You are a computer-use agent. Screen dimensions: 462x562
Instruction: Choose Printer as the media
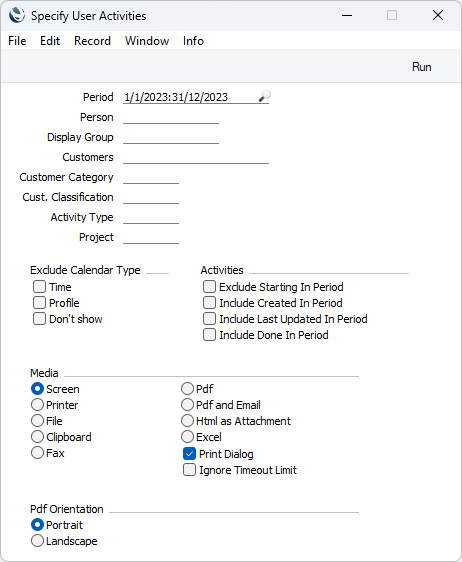coord(37,405)
